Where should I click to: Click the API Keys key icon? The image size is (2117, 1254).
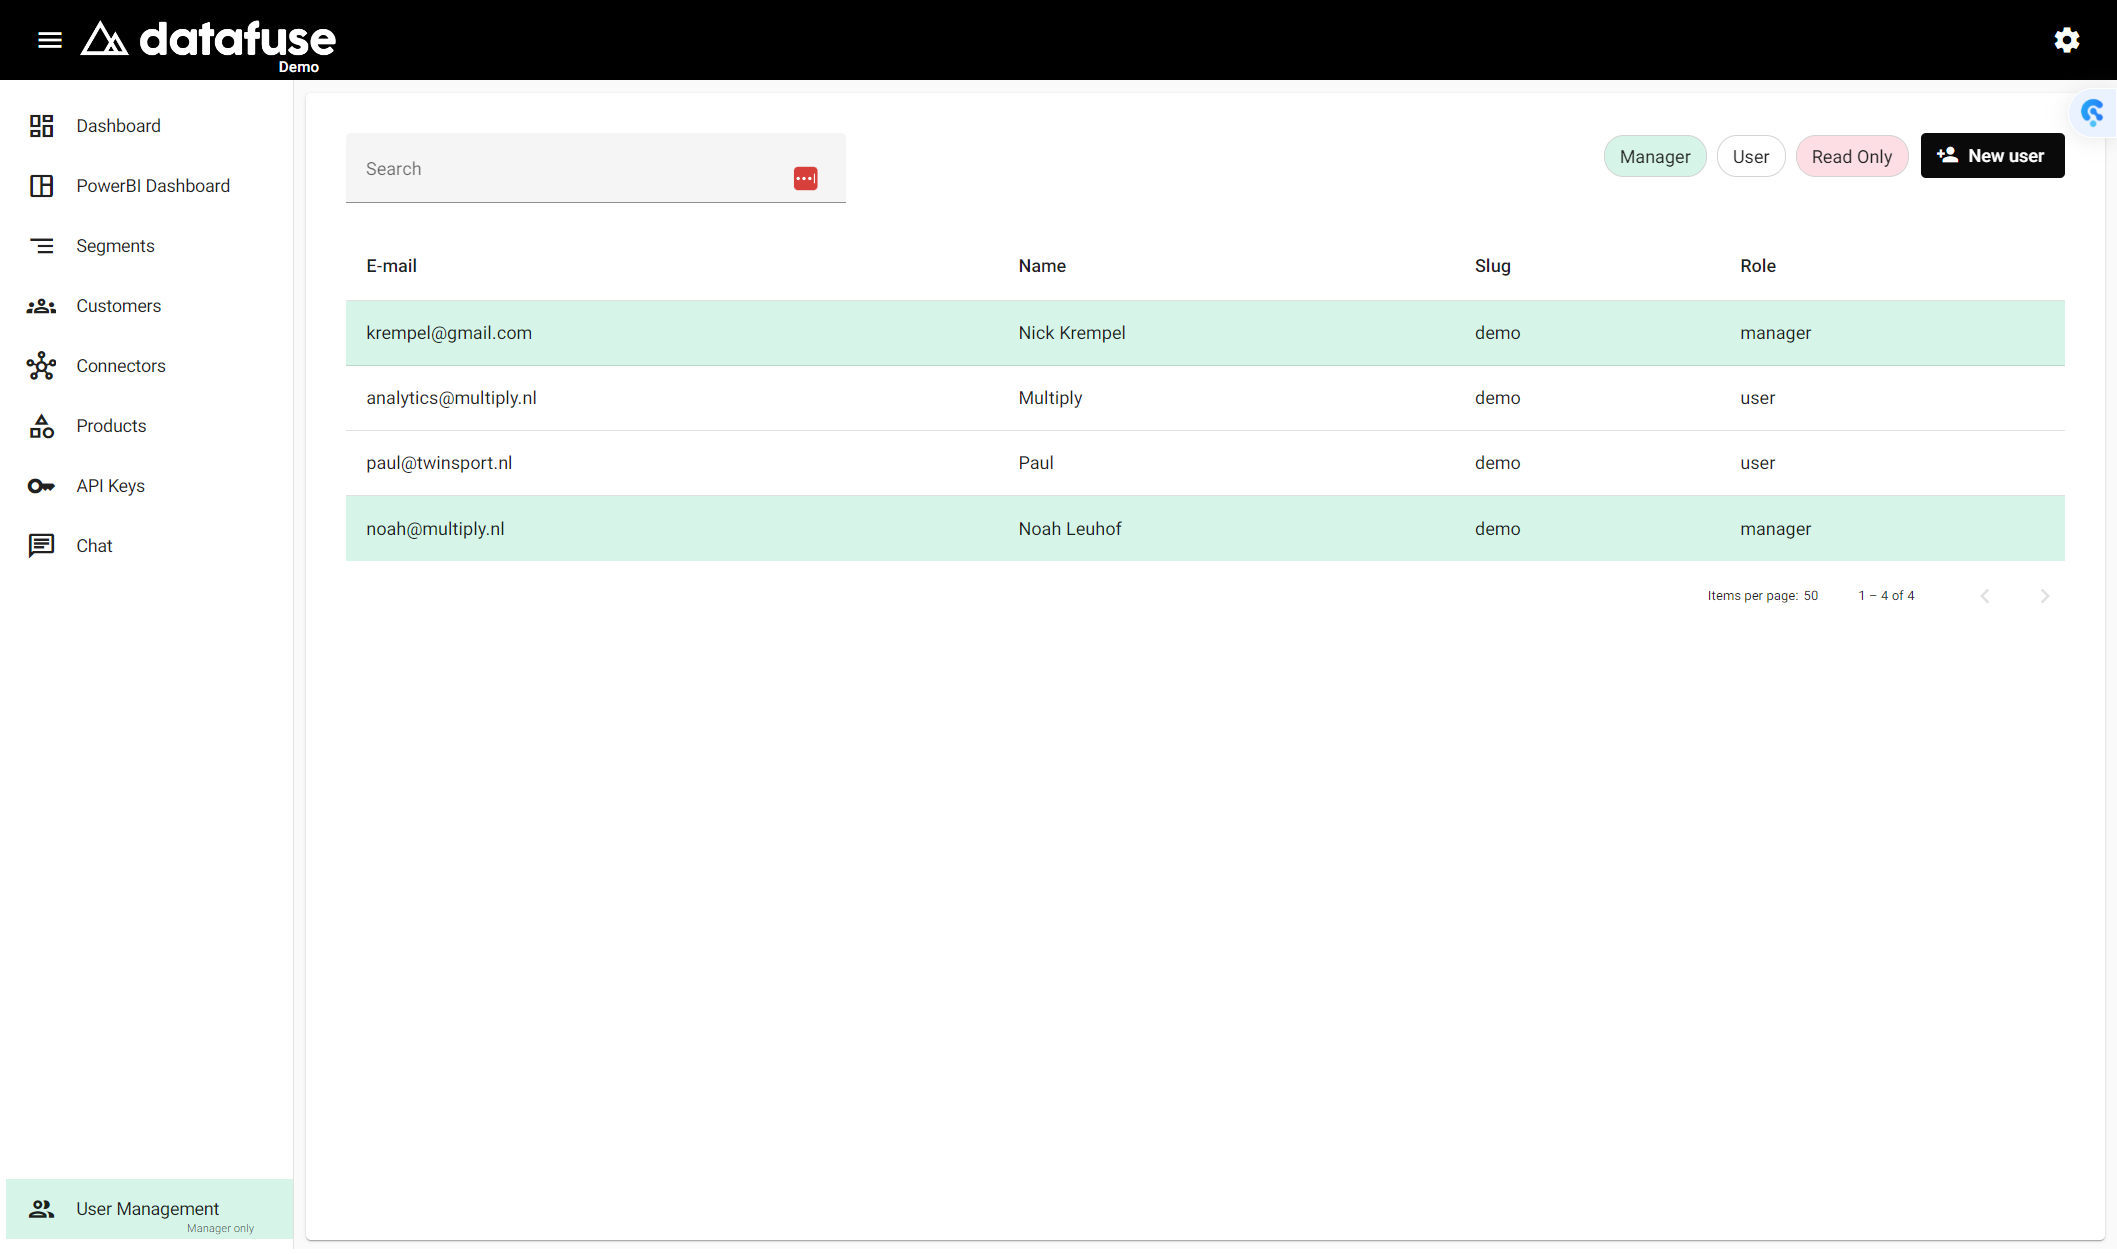[41, 486]
